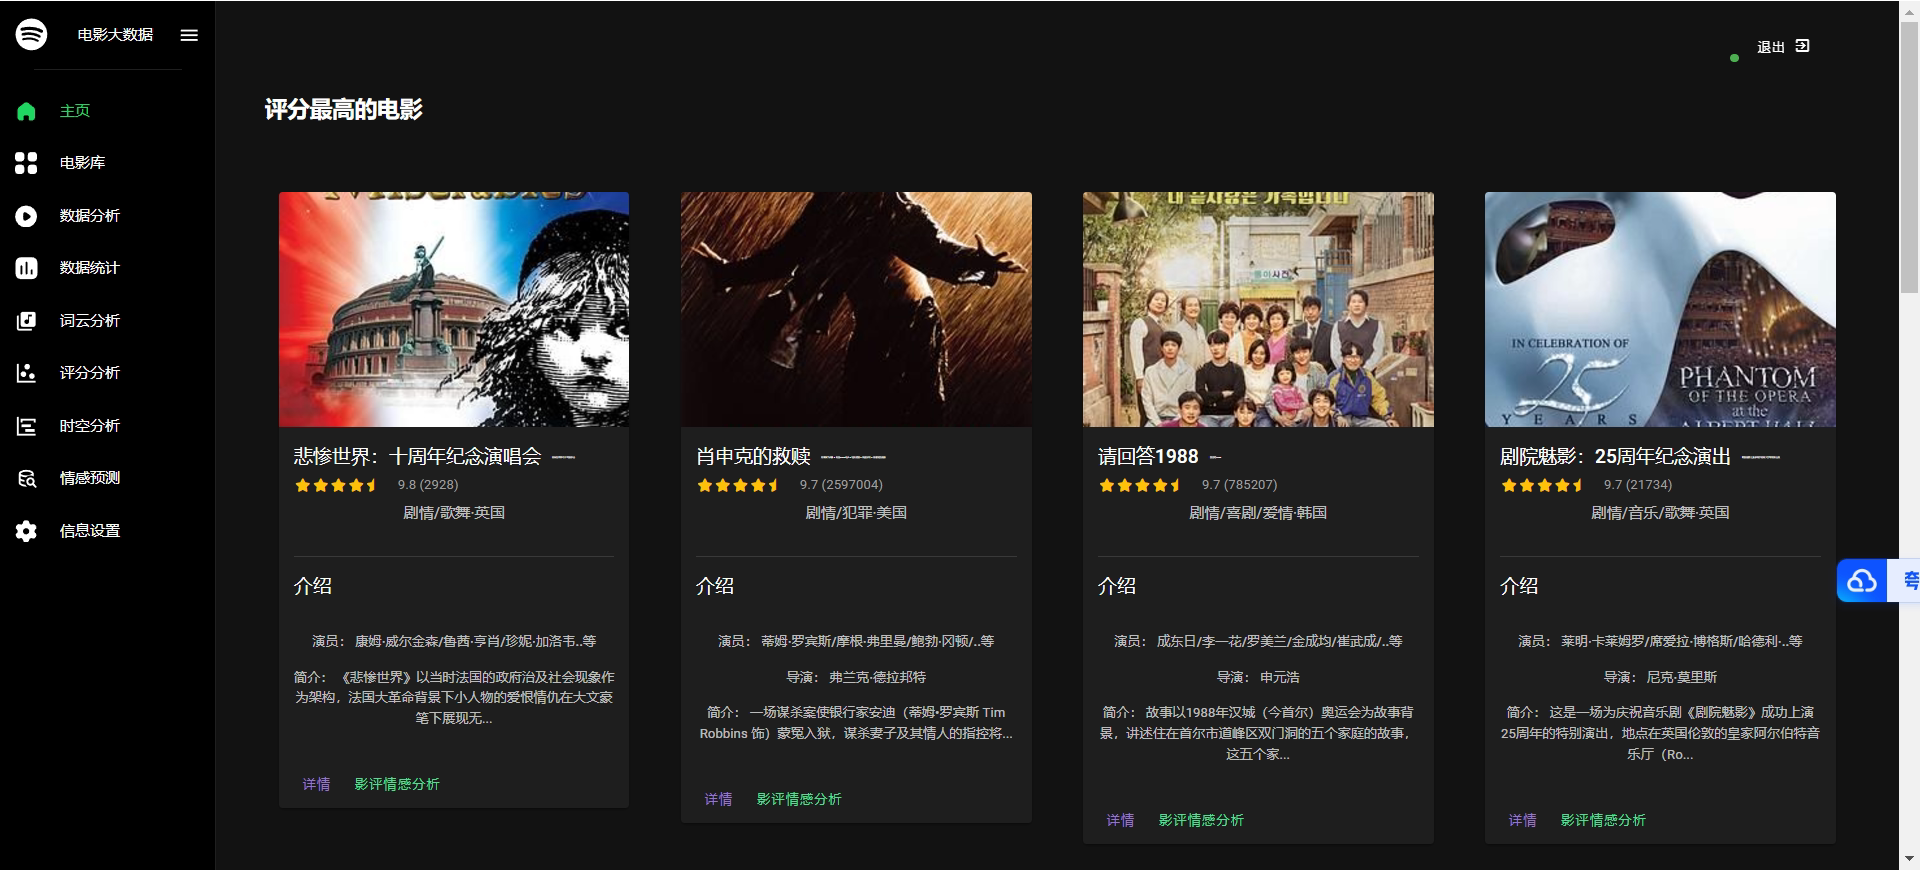Viewport: 1920px width, 870px height.
Task: Click the cast line starting 康姆·威尔金森
Action: 454,641
